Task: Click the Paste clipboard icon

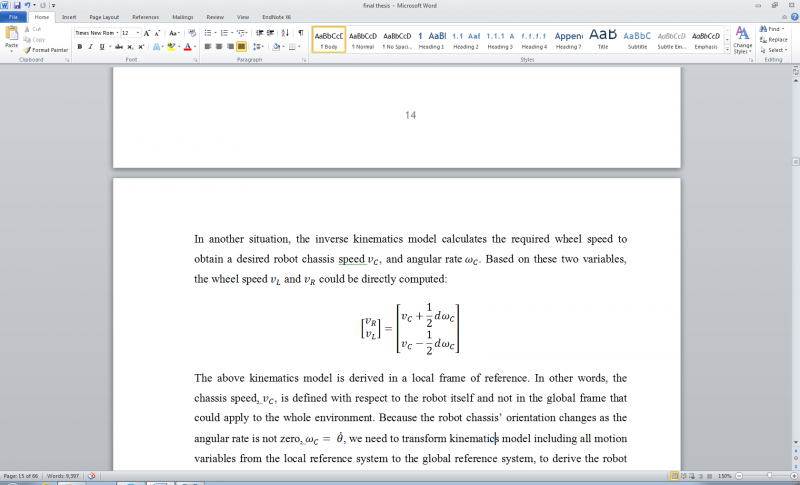Action: (x=11, y=34)
